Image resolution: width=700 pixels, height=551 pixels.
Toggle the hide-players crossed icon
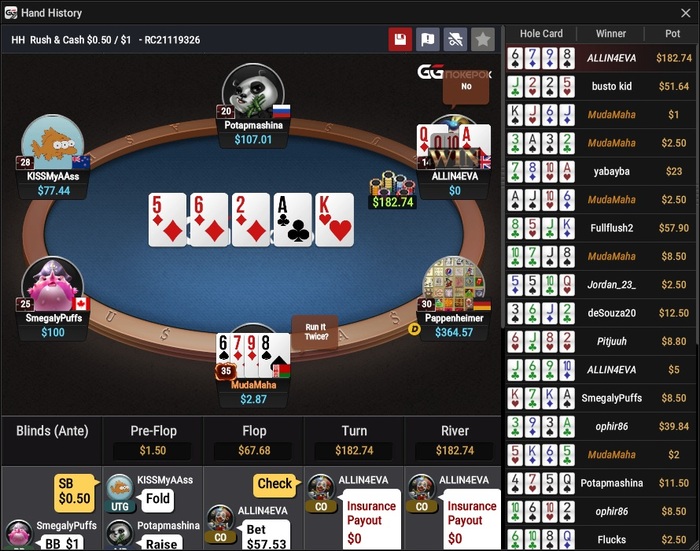tap(455, 40)
